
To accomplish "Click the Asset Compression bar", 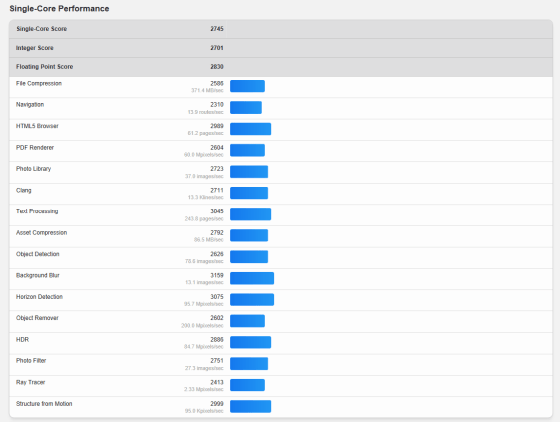I will pyautogui.click(x=249, y=235).
